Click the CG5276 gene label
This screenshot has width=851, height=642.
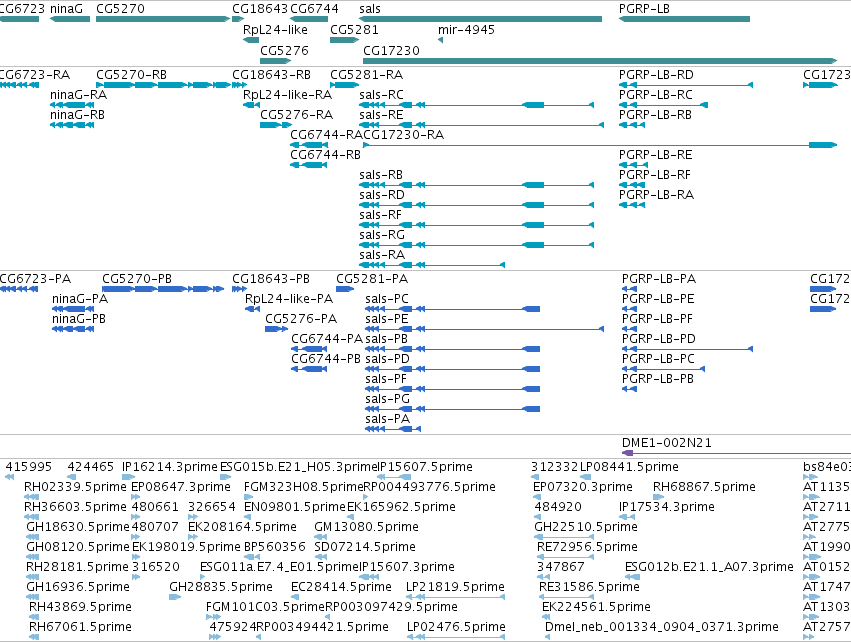pyautogui.click(x=284, y=50)
